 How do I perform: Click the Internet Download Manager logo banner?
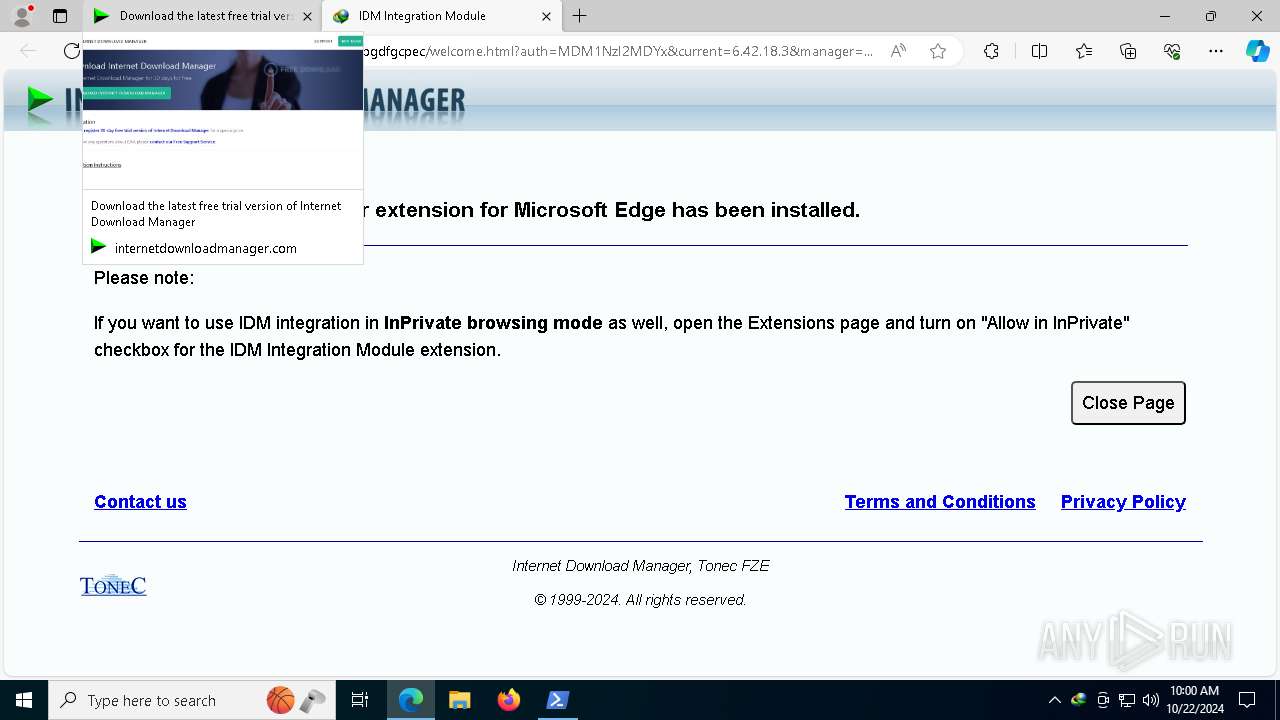pyautogui.click(x=245, y=101)
